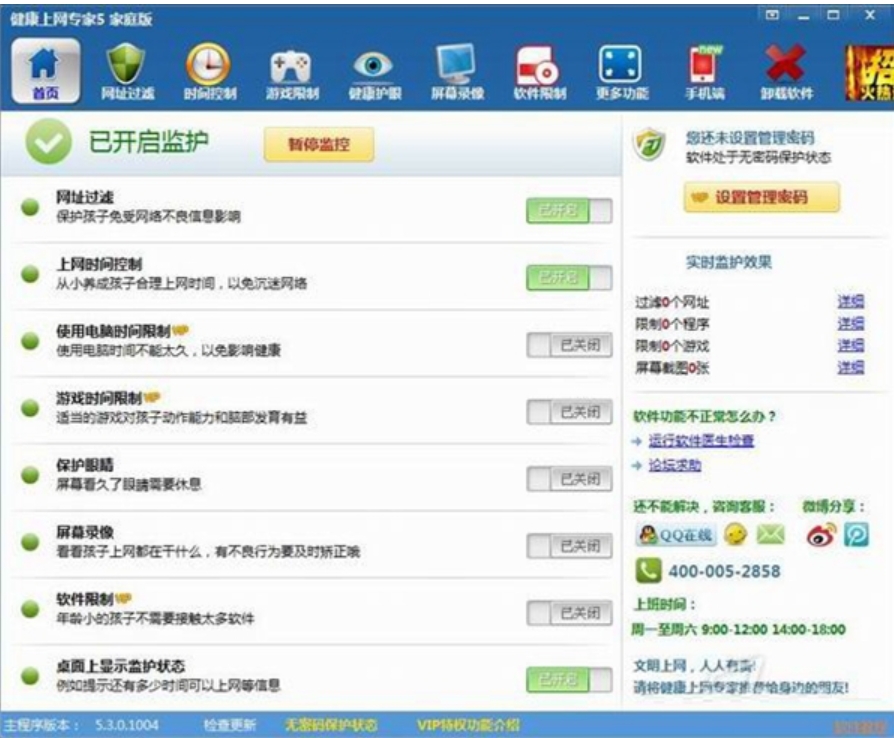Click the QQ在线 support button
Viewport: 894px width, 738px height.
coord(675,535)
